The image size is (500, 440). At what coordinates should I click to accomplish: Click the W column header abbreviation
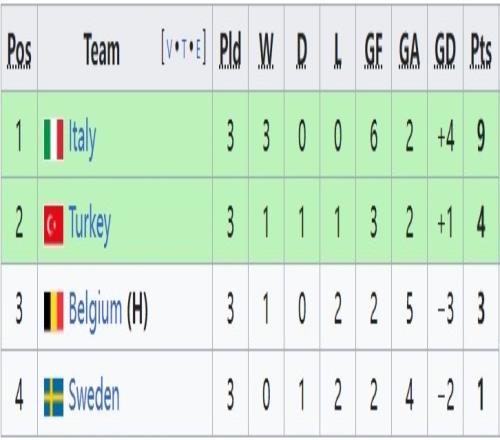tap(266, 50)
